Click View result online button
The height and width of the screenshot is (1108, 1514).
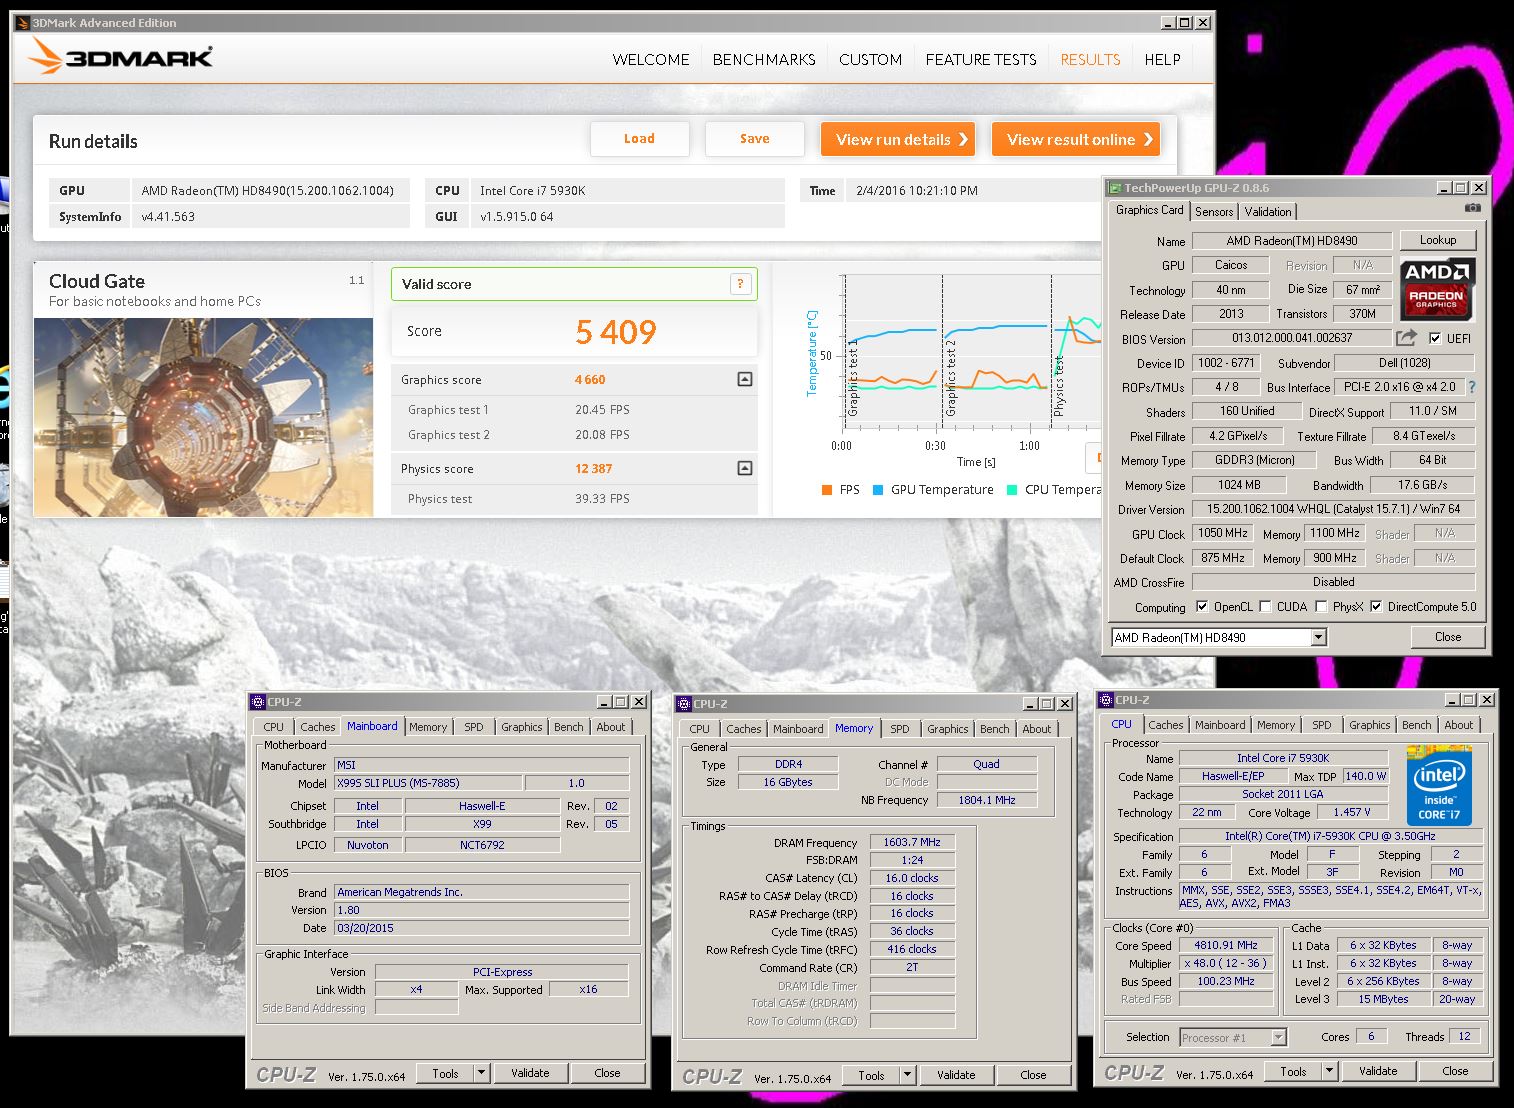pyautogui.click(x=1076, y=139)
